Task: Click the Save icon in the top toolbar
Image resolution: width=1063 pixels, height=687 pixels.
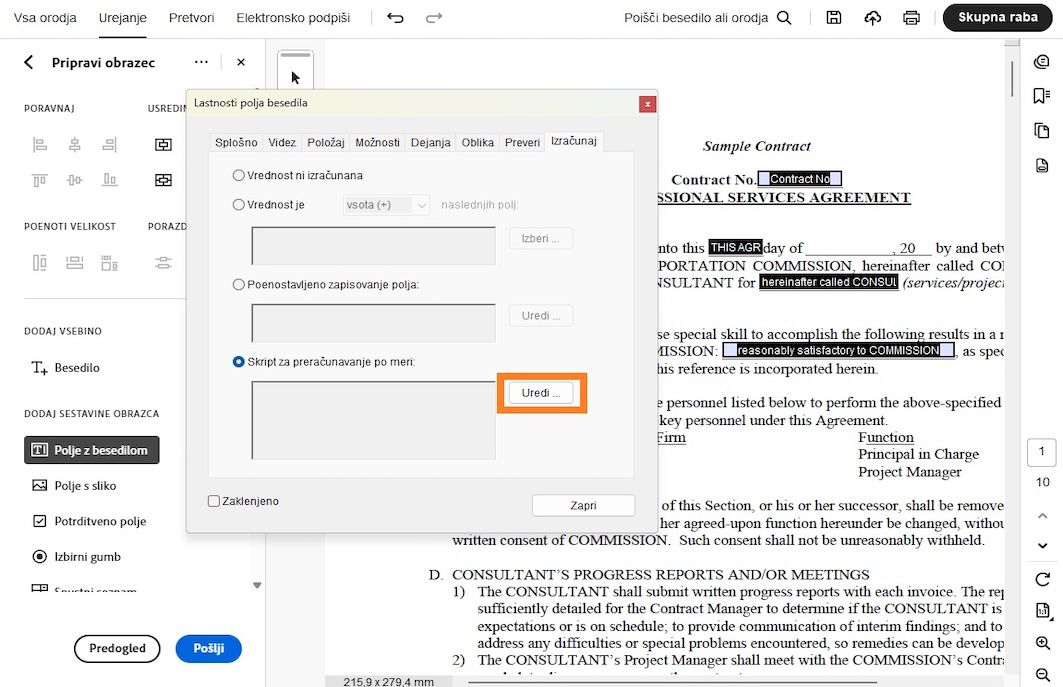Action: [x=833, y=17]
